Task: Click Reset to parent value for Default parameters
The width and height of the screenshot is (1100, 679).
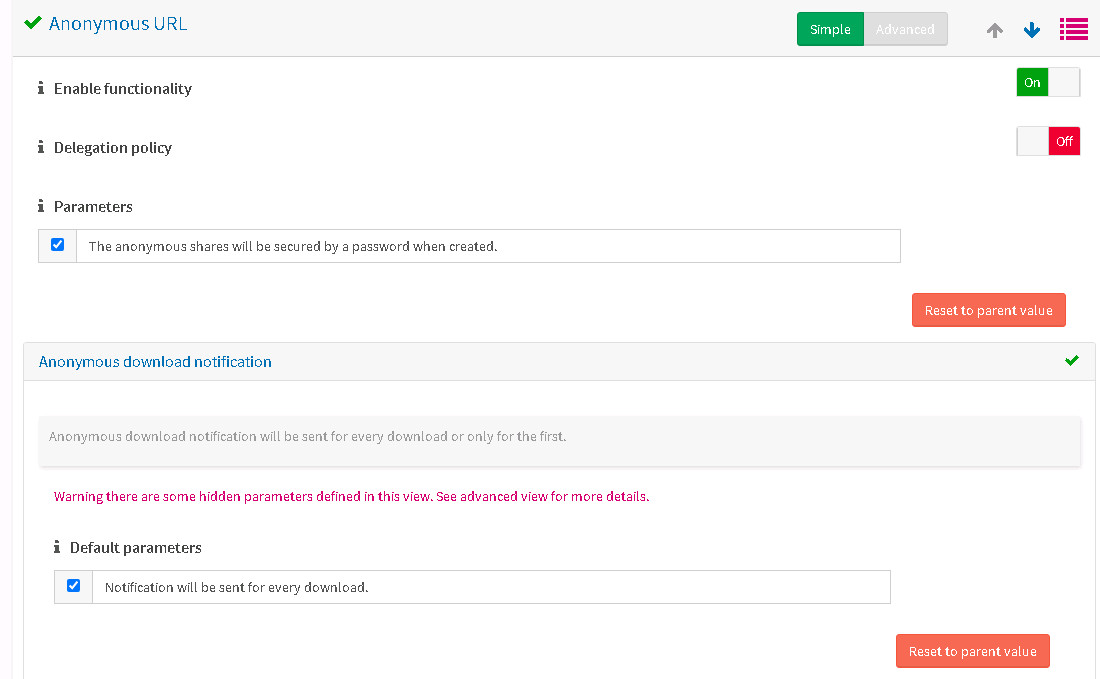Action: (x=972, y=651)
